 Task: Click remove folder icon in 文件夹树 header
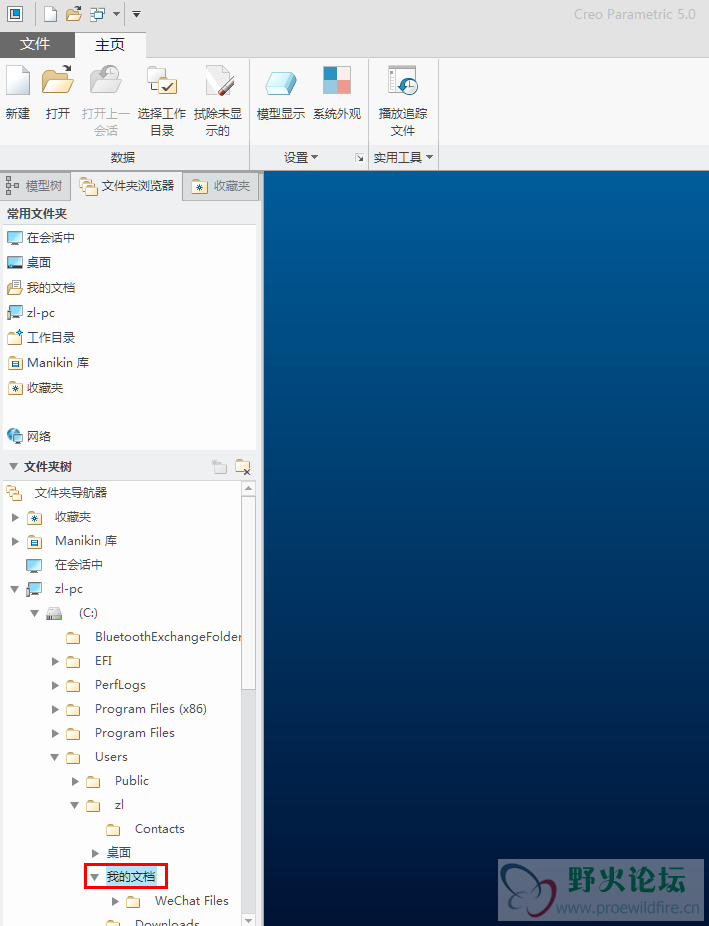(x=243, y=467)
